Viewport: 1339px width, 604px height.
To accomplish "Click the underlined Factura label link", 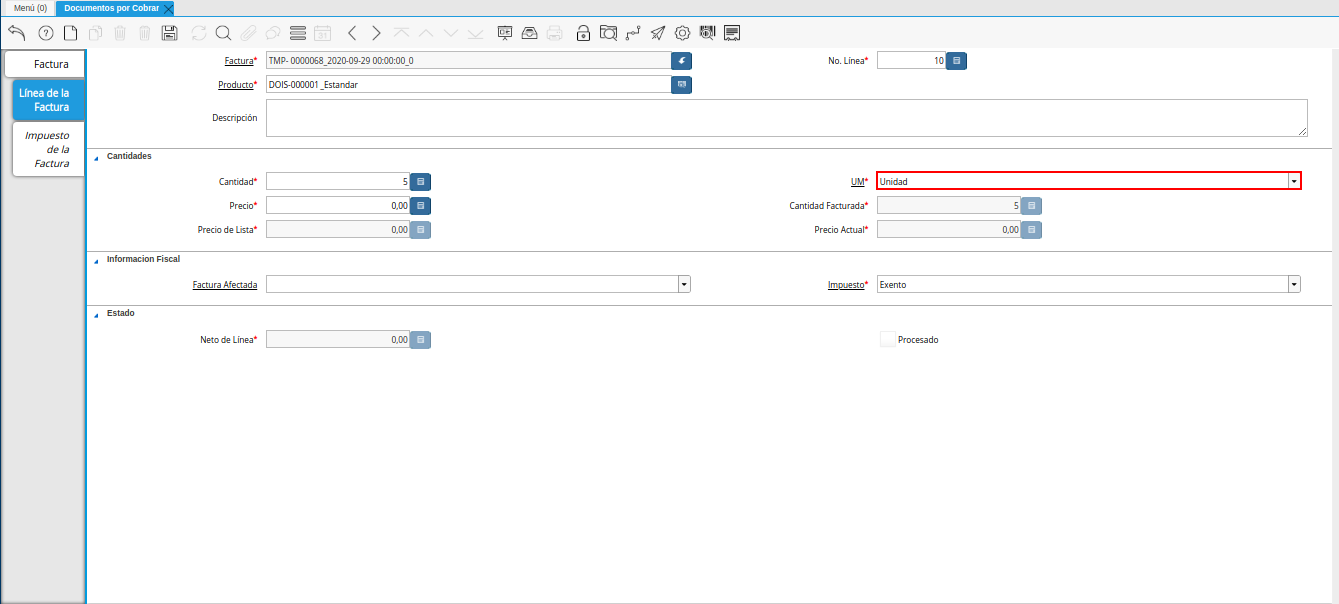I will pyautogui.click(x=239, y=61).
